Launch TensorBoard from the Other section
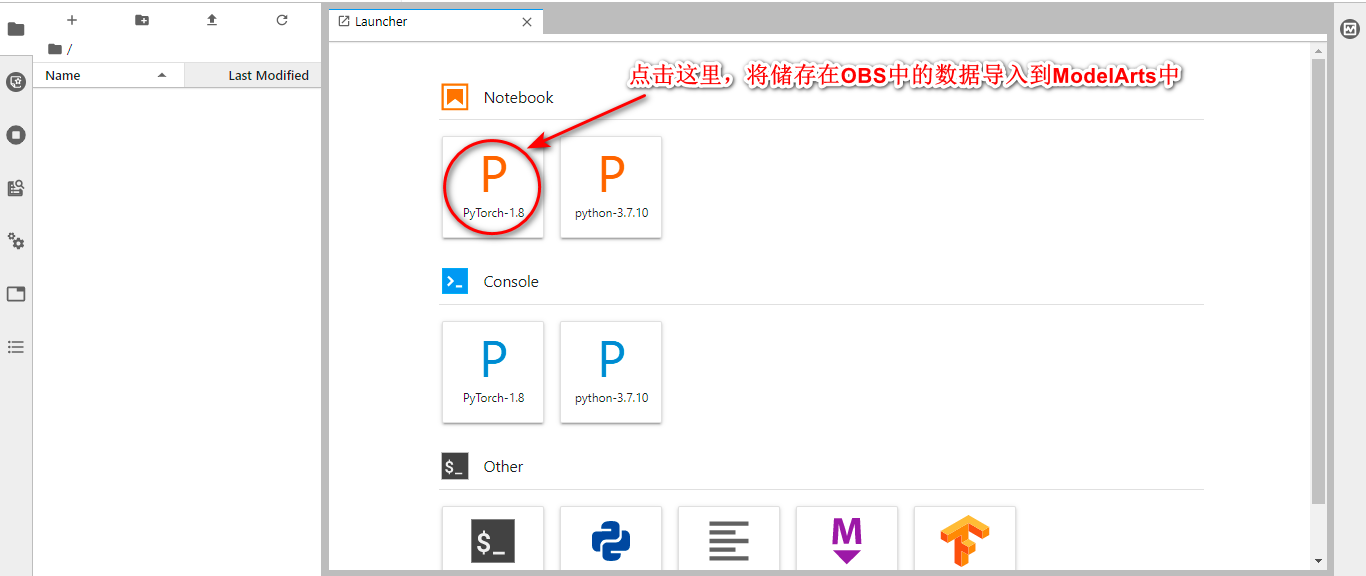1366x576 pixels. (x=965, y=540)
